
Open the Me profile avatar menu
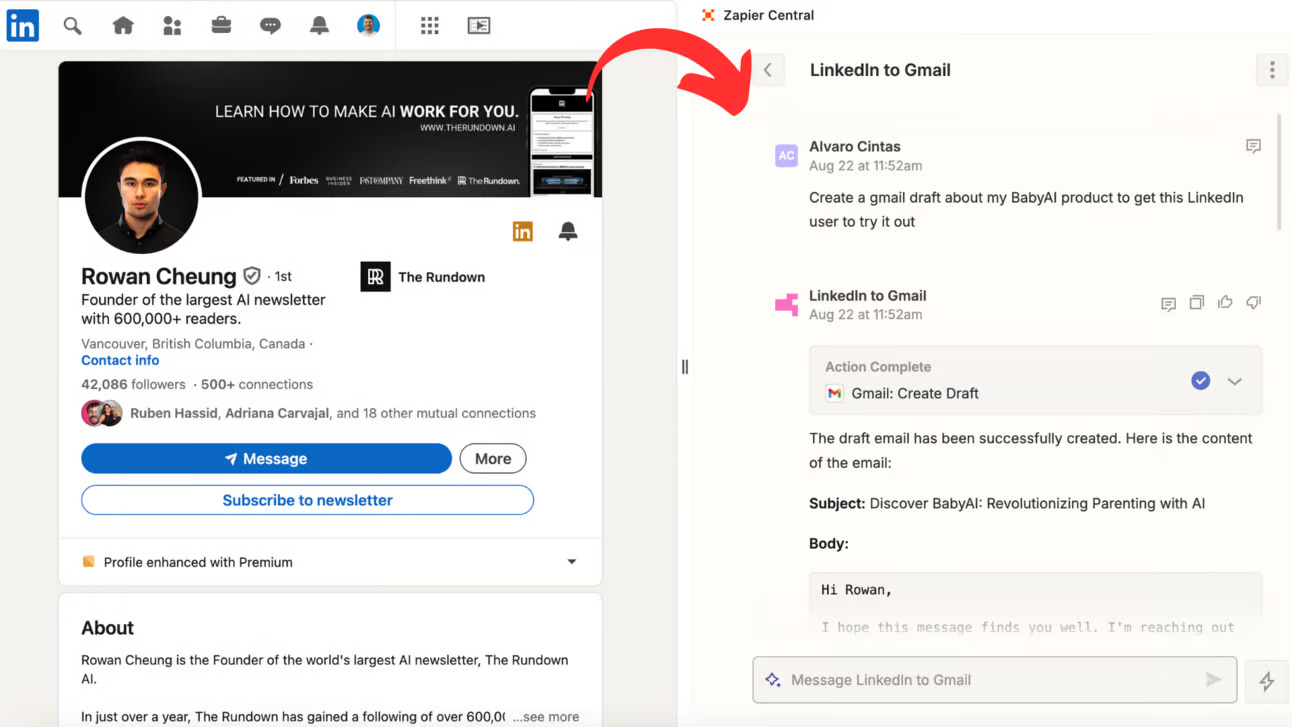(368, 26)
